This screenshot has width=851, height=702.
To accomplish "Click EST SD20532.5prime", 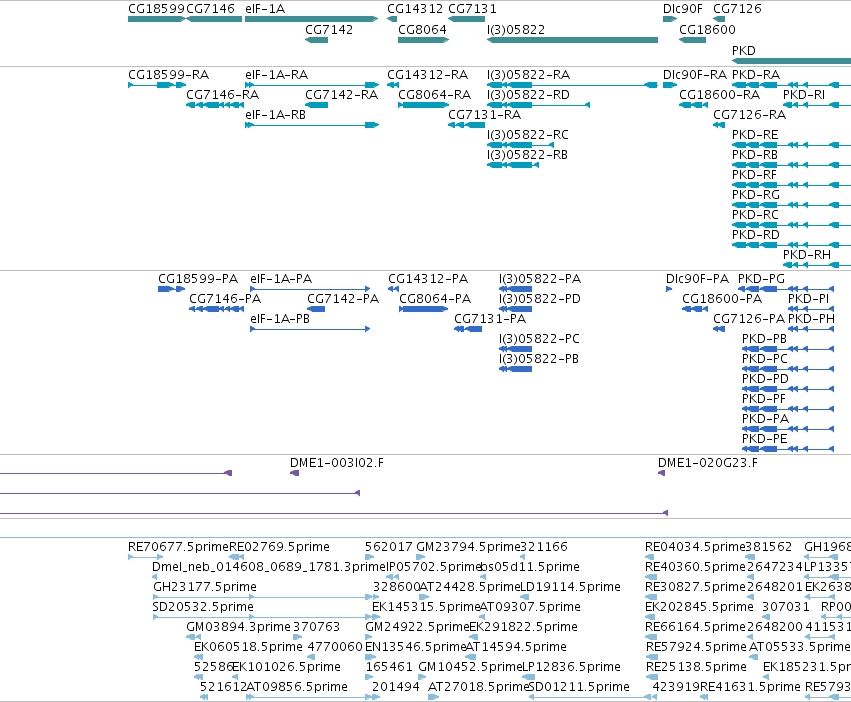I will tap(203, 607).
